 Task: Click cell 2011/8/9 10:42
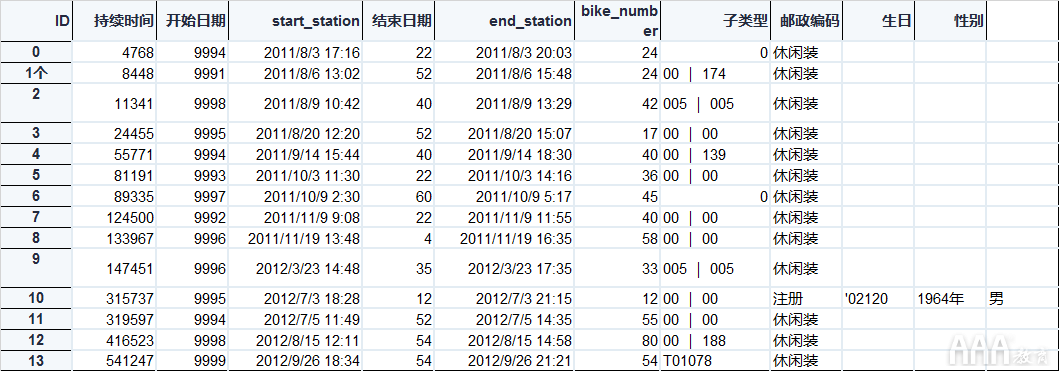(295, 103)
